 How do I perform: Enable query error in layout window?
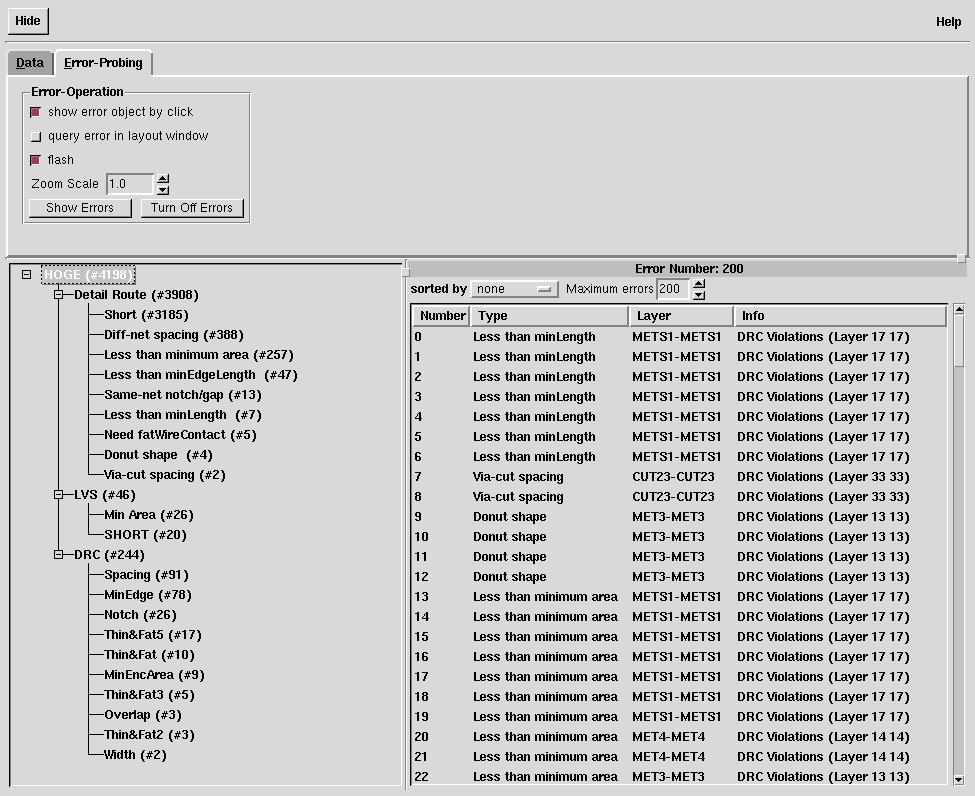click(36, 136)
